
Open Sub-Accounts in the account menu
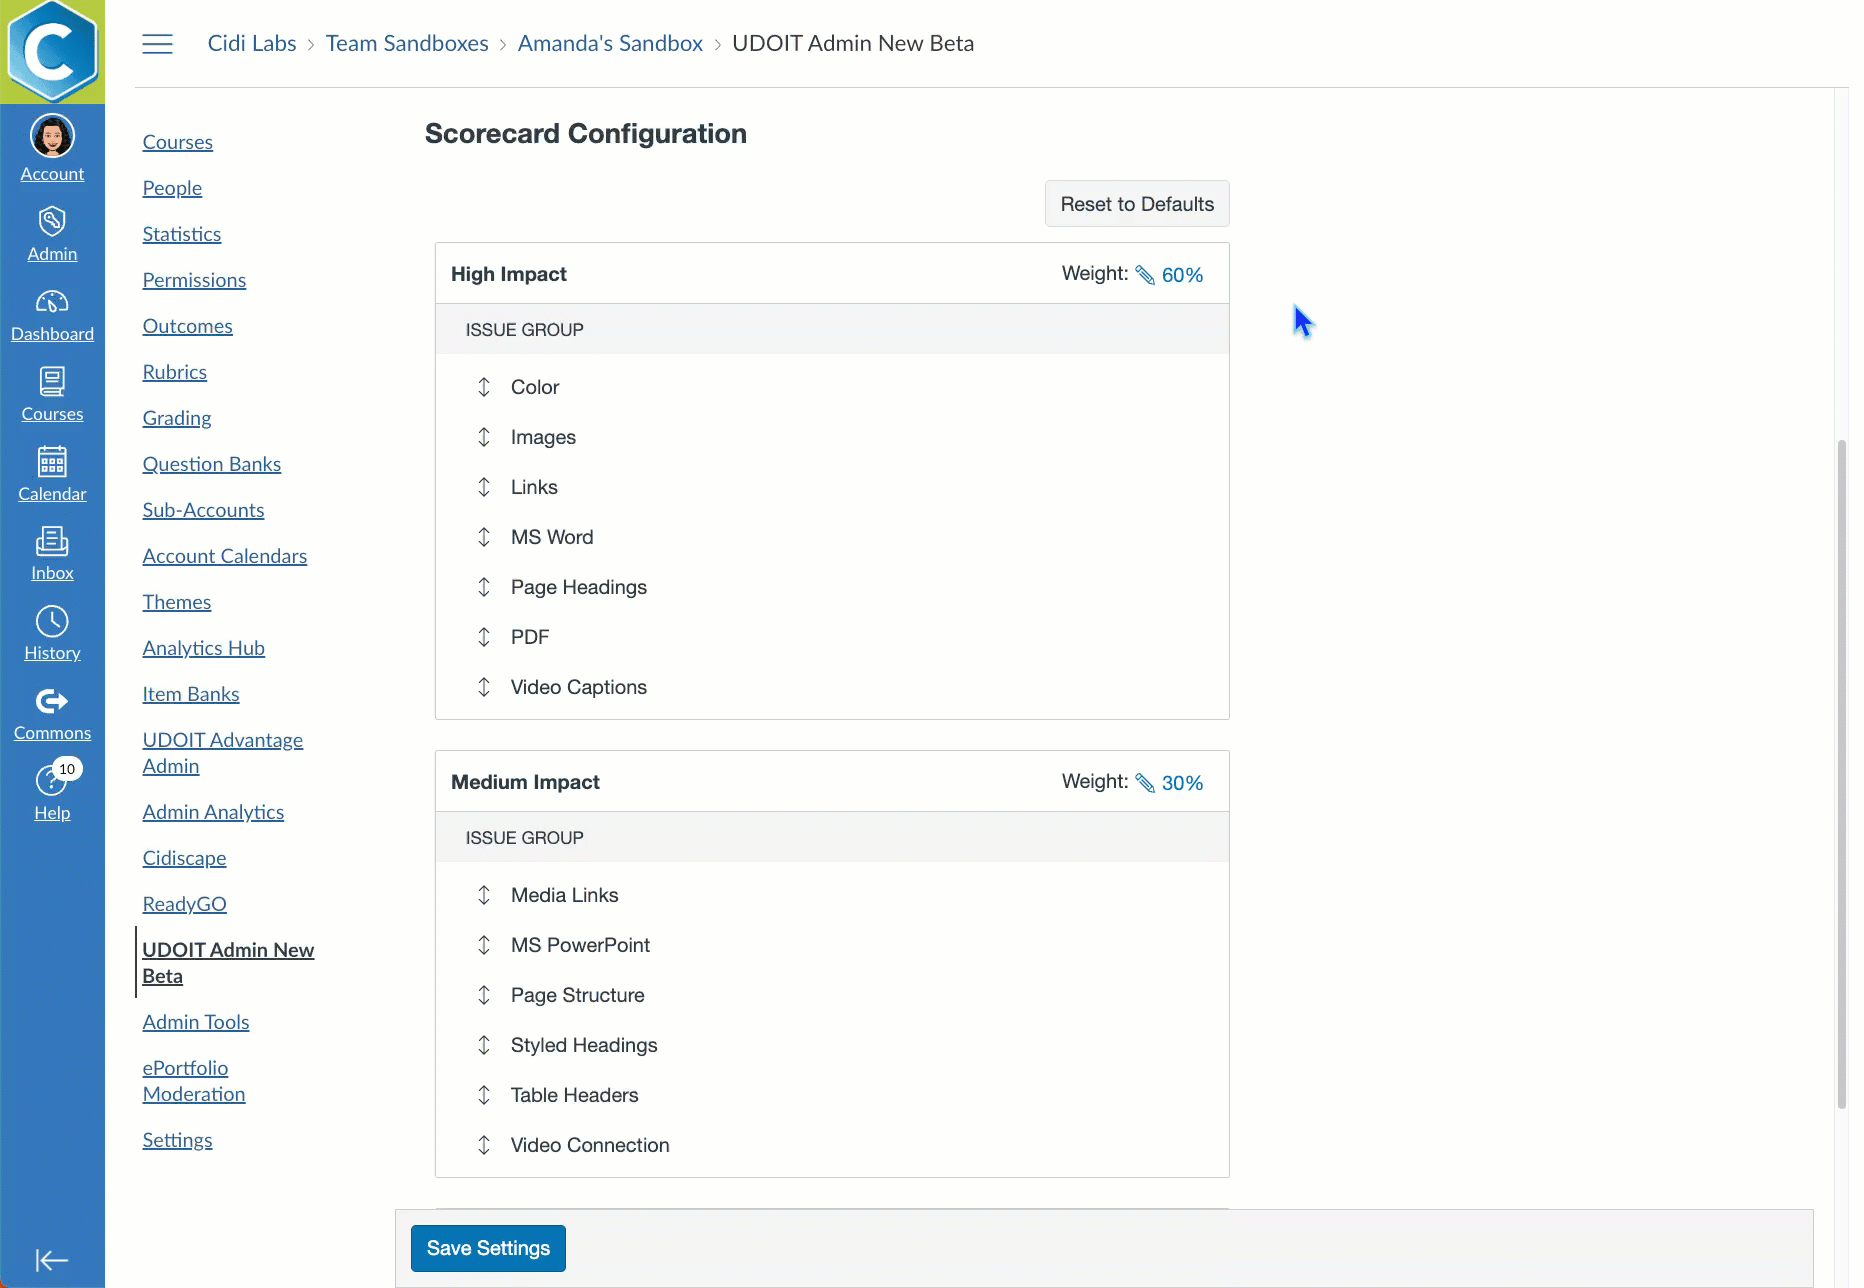point(203,510)
